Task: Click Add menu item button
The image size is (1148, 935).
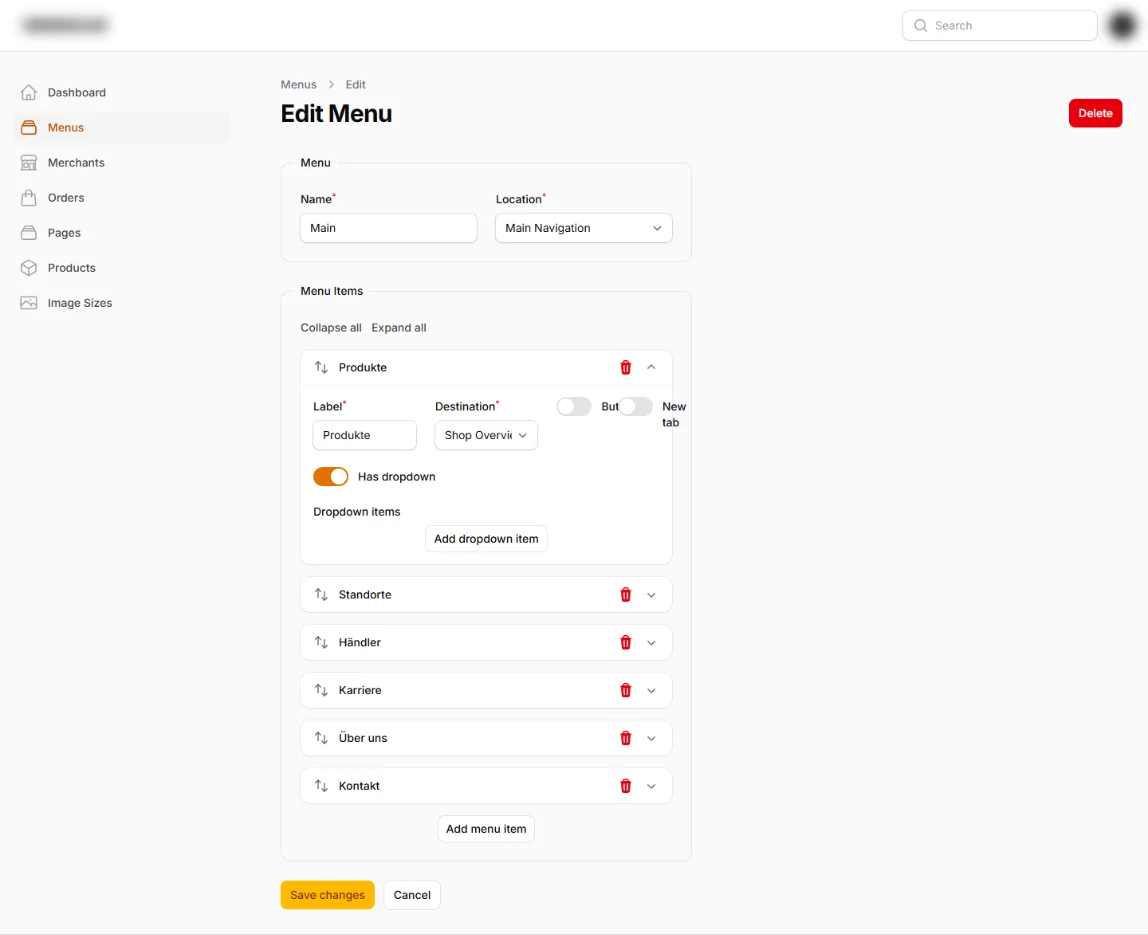Action: point(486,829)
